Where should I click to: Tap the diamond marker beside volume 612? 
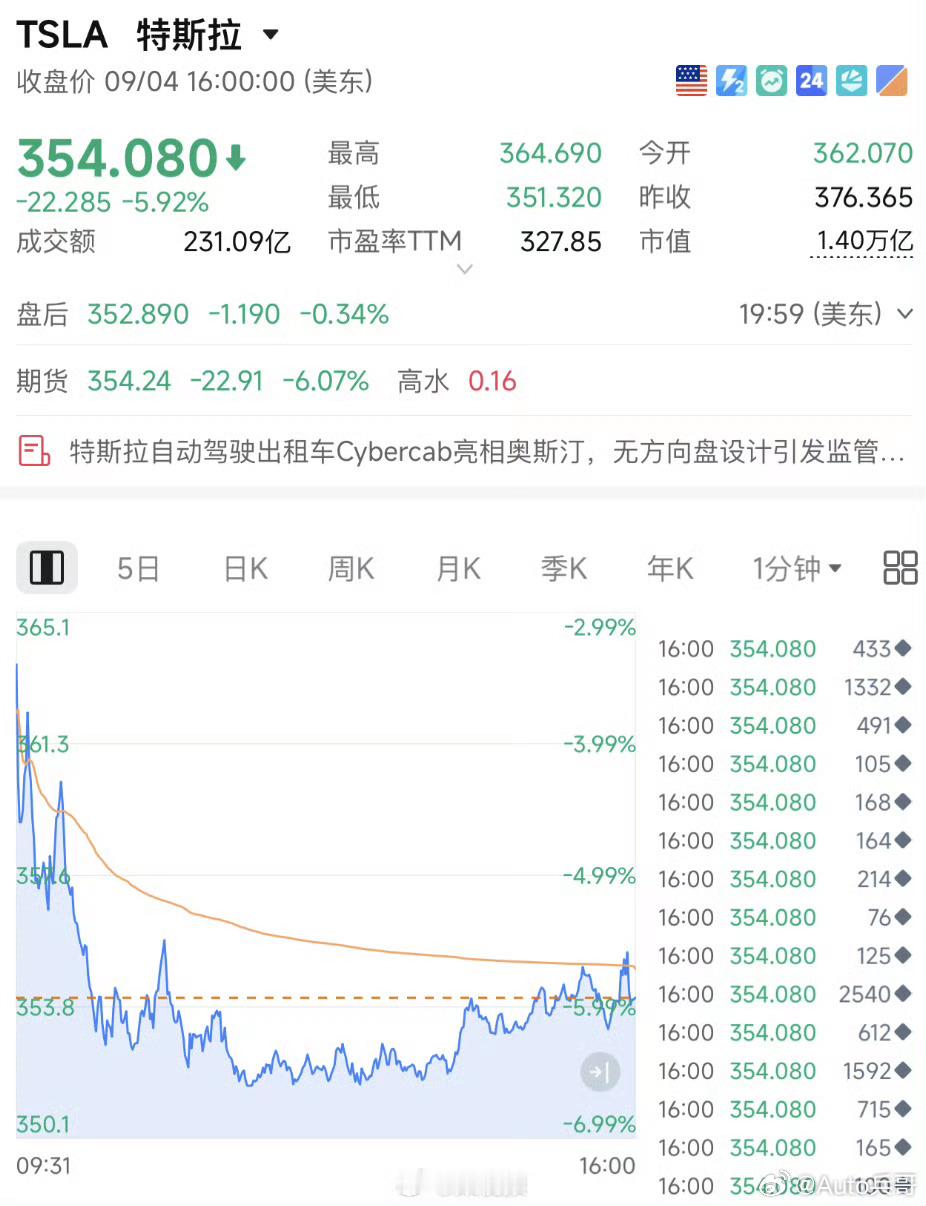[903, 1033]
